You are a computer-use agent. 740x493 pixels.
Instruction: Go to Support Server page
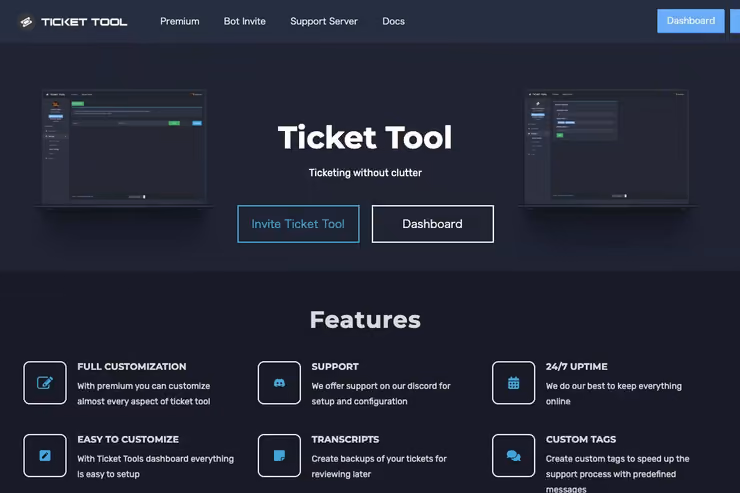click(x=324, y=21)
